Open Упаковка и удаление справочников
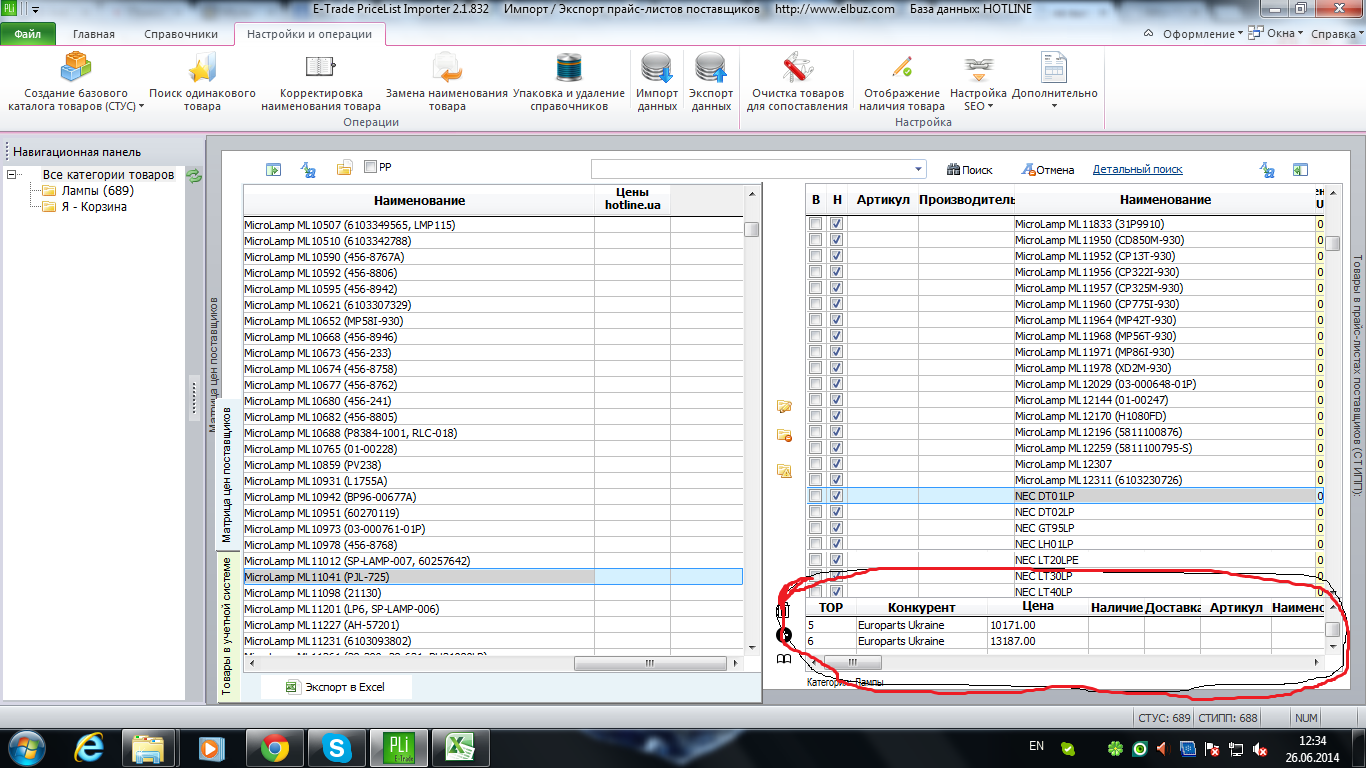This screenshot has height=768, width=1366. tap(569, 68)
